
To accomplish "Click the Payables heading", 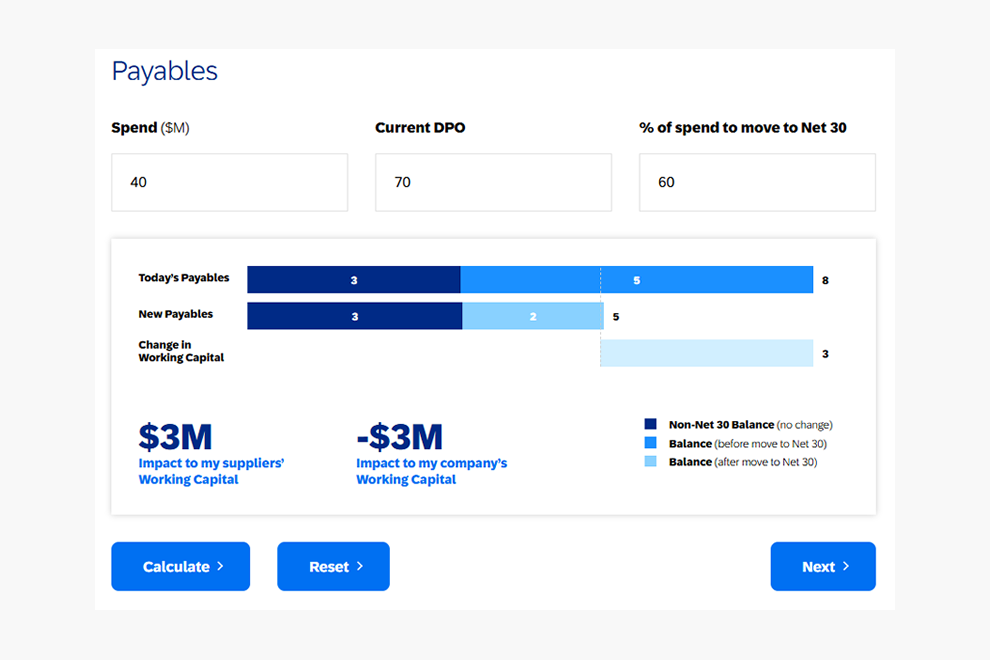I will tap(164, 71).
